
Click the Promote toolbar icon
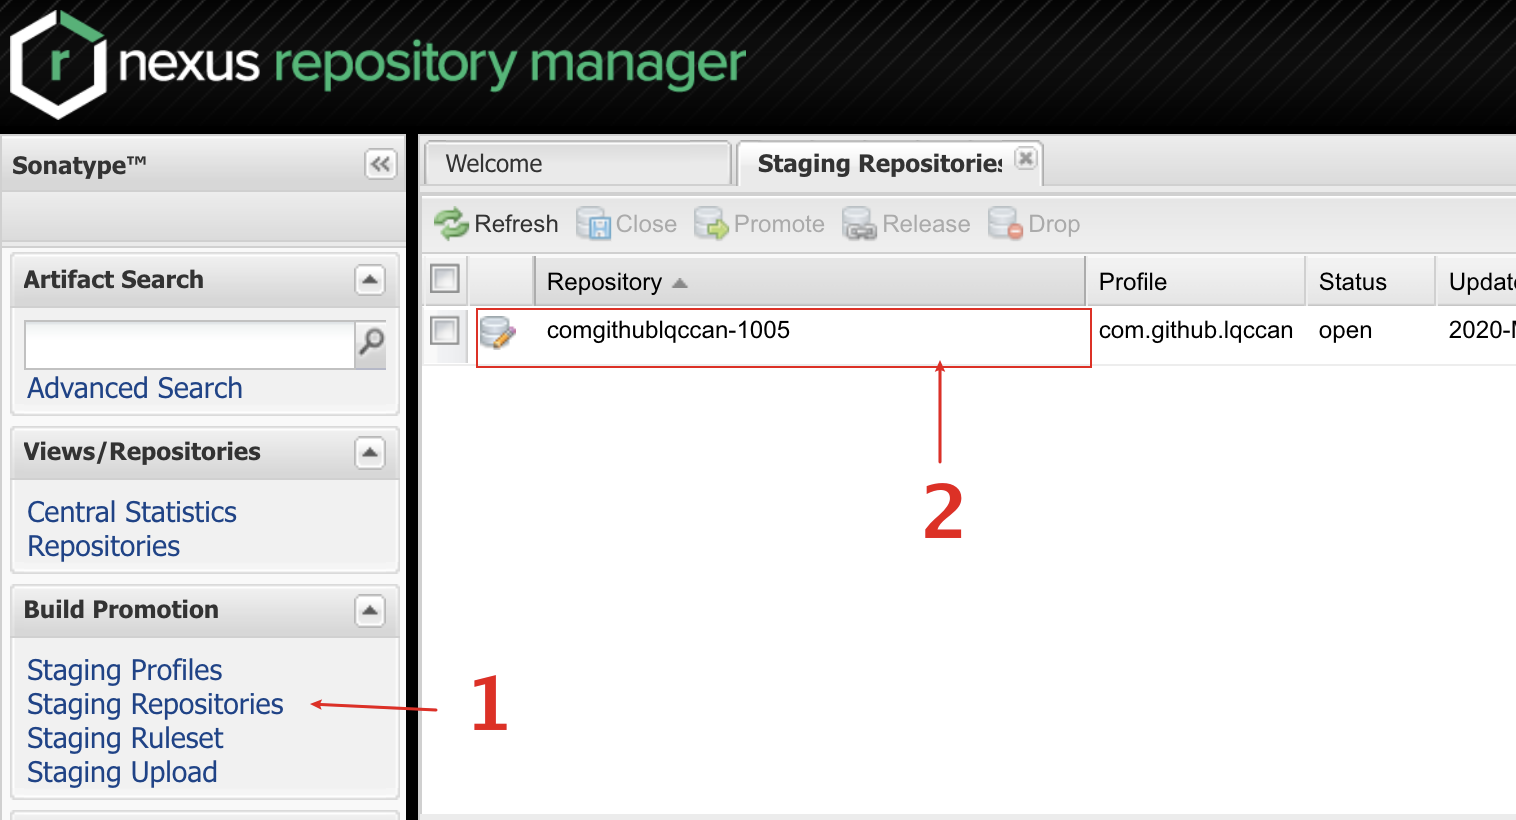point(711,223)
